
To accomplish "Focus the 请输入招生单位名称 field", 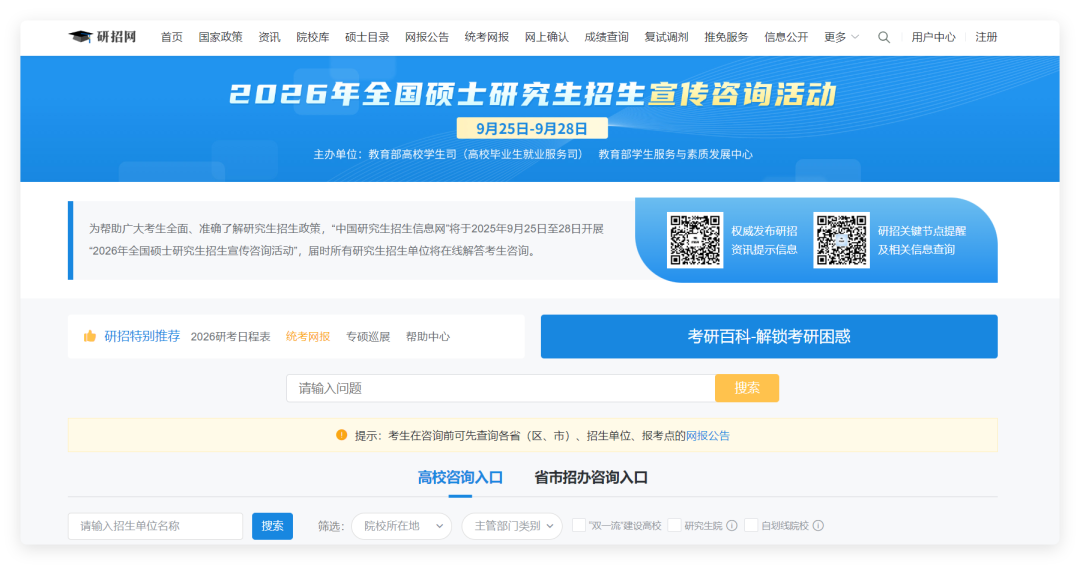I will tap(156, 526).
